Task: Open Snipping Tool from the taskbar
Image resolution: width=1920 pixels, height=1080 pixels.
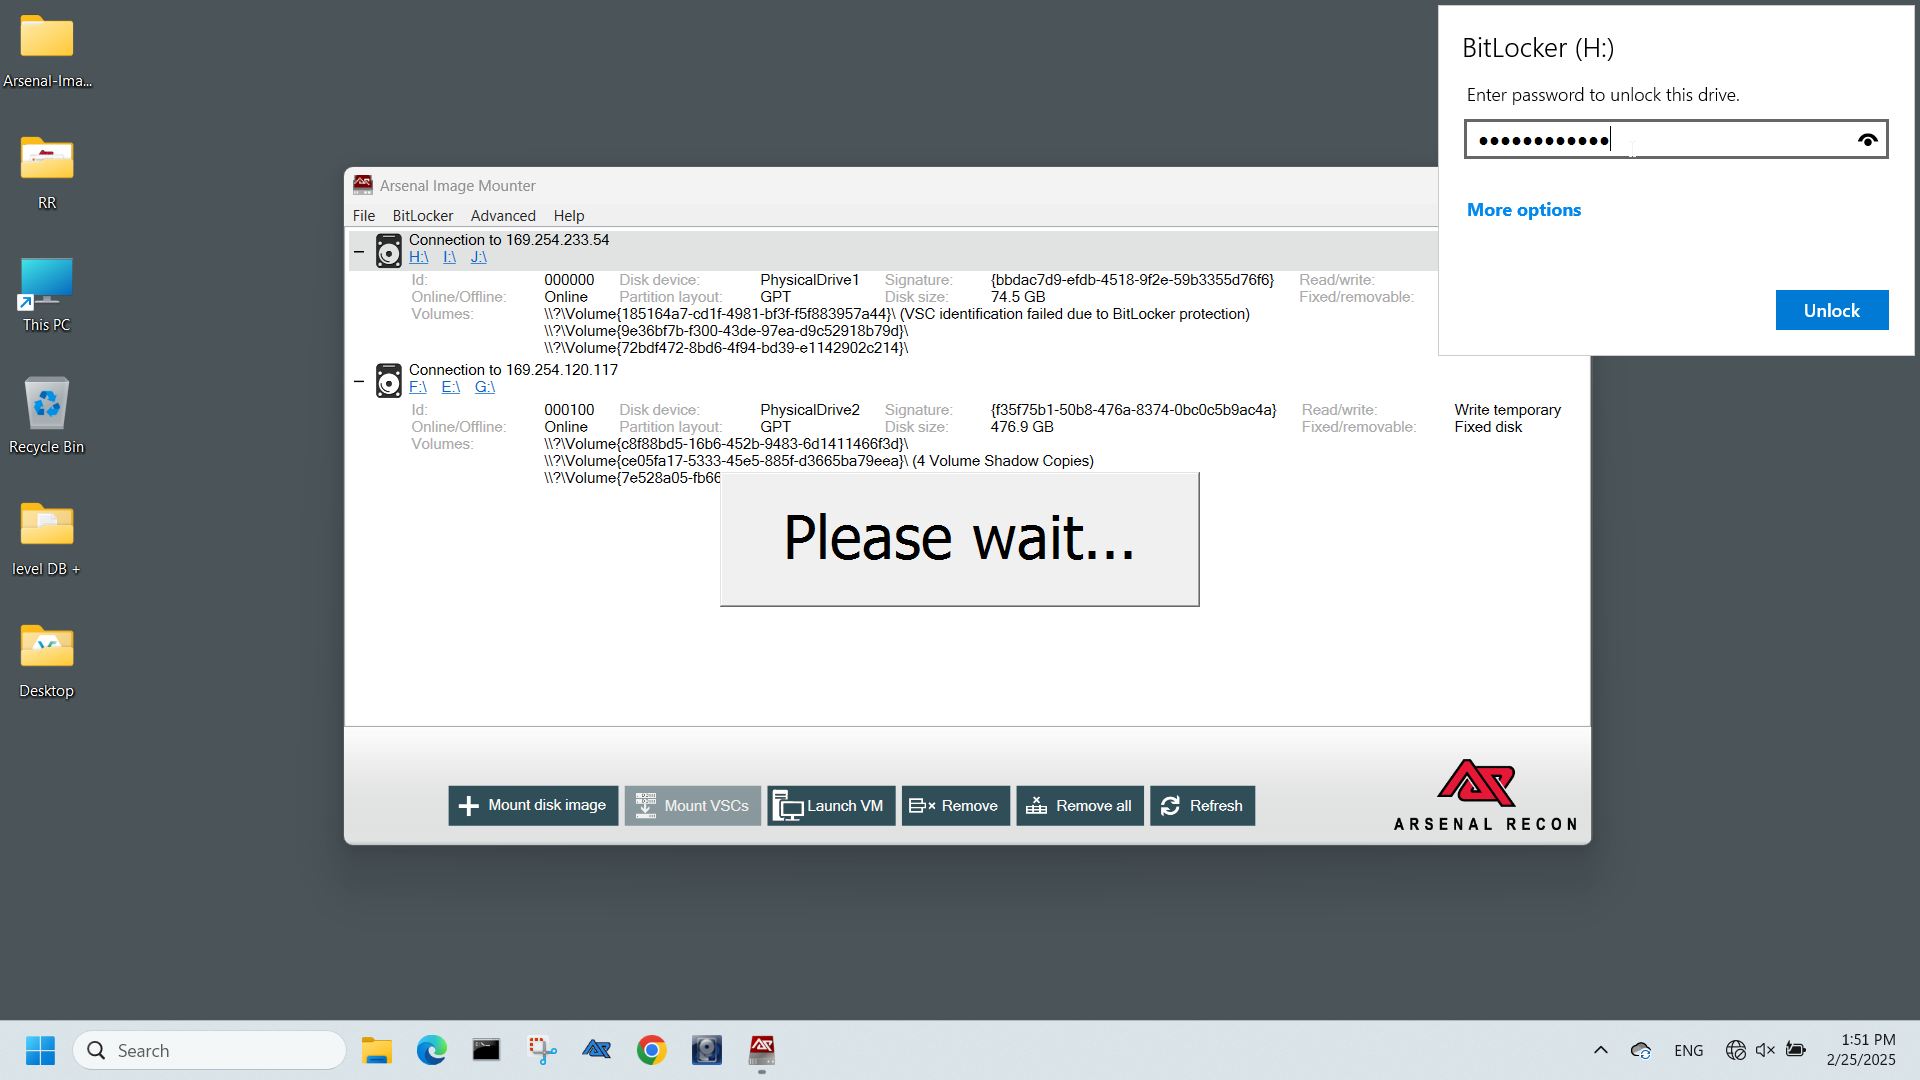Action: click(x=542, y=1050)
